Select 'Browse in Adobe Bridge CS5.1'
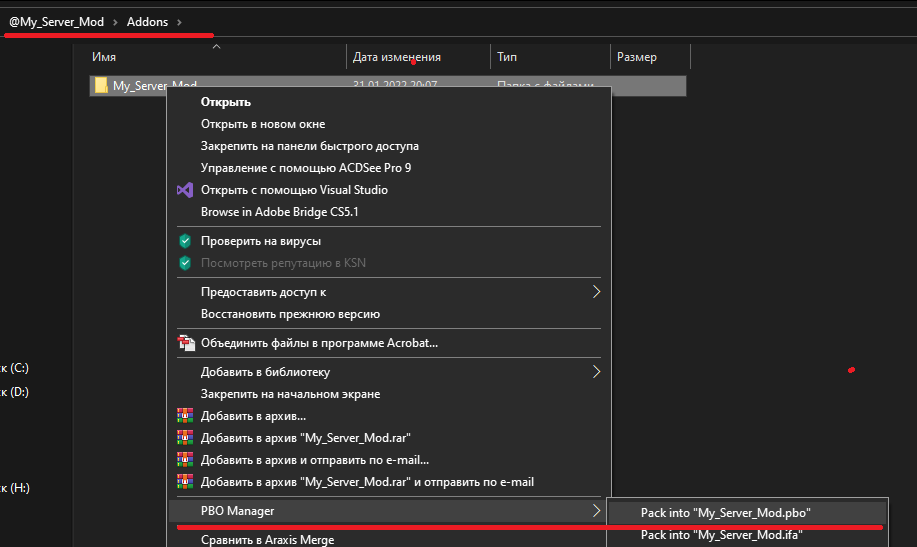Screen dimensions: 917x547 [280, 212]
